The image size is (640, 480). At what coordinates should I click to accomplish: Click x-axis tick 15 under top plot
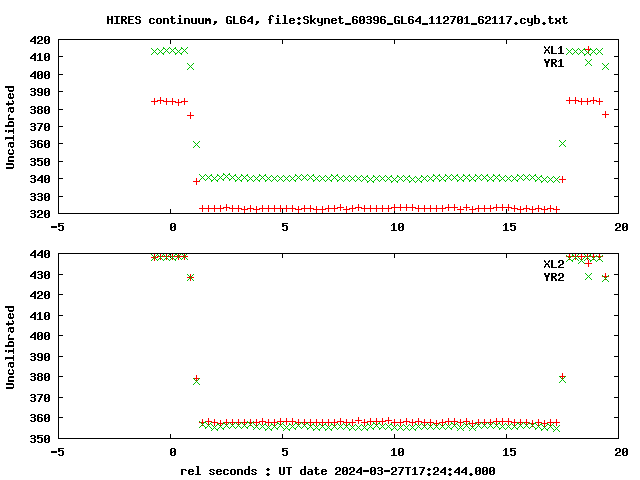pyautogui.click(x=509, y=227)
